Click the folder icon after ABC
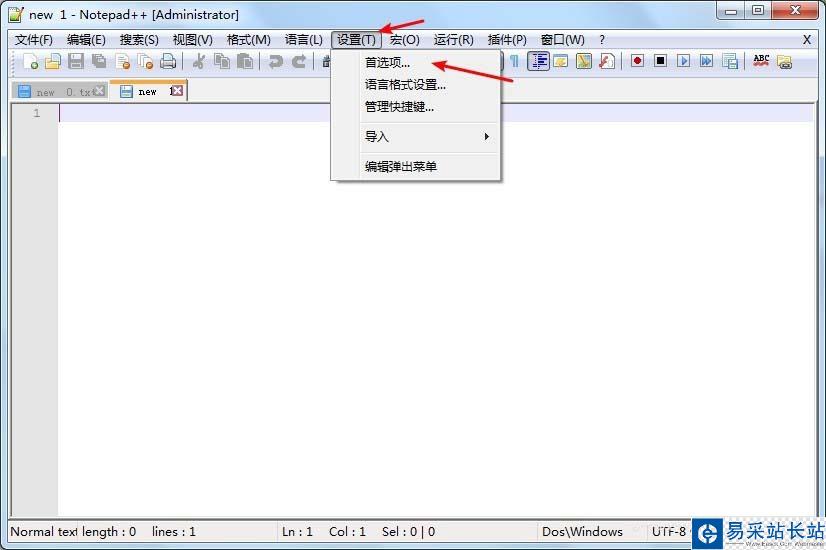This screenshot has height=550, width=826. point(784,62)
